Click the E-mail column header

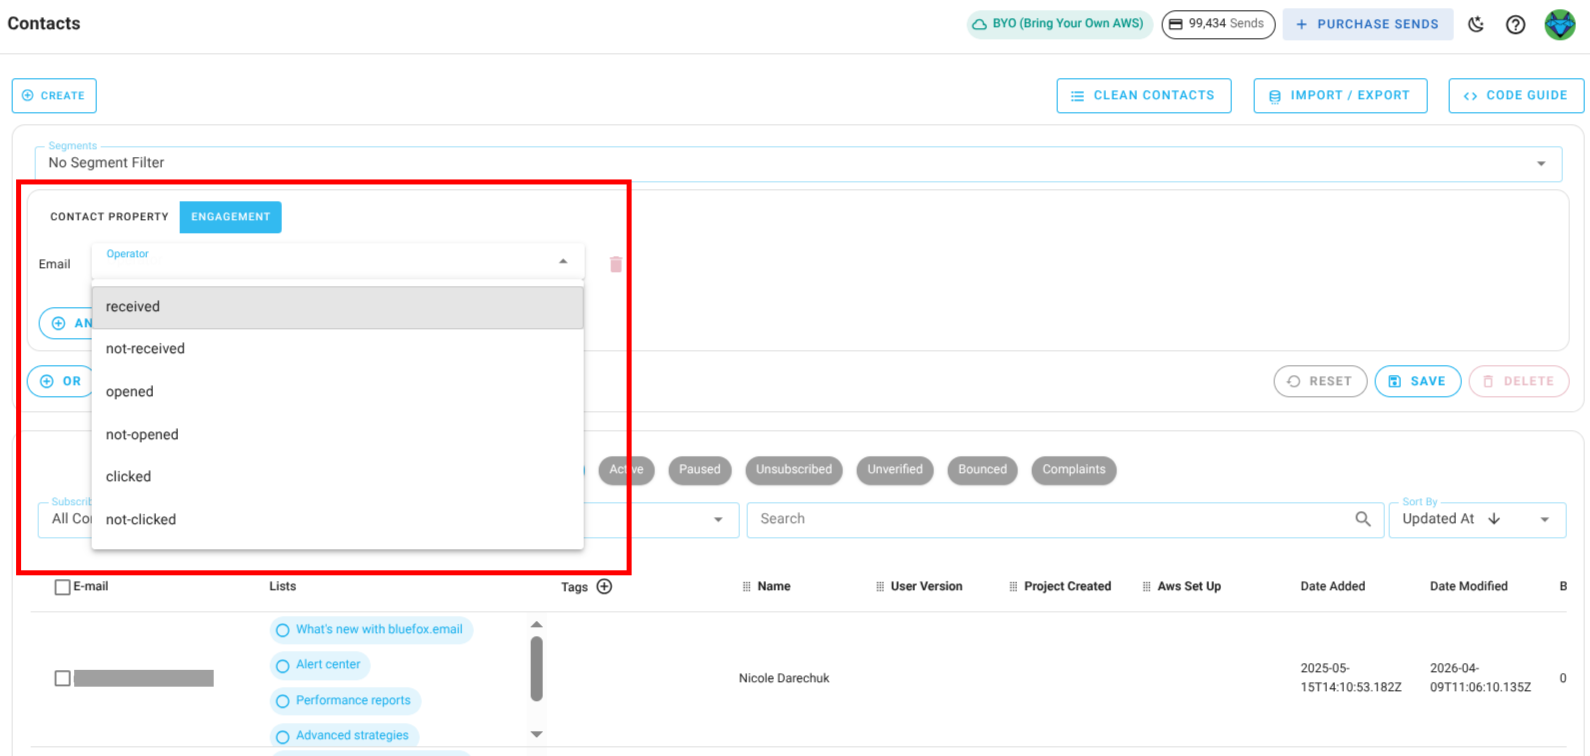[x=90, y=587]
